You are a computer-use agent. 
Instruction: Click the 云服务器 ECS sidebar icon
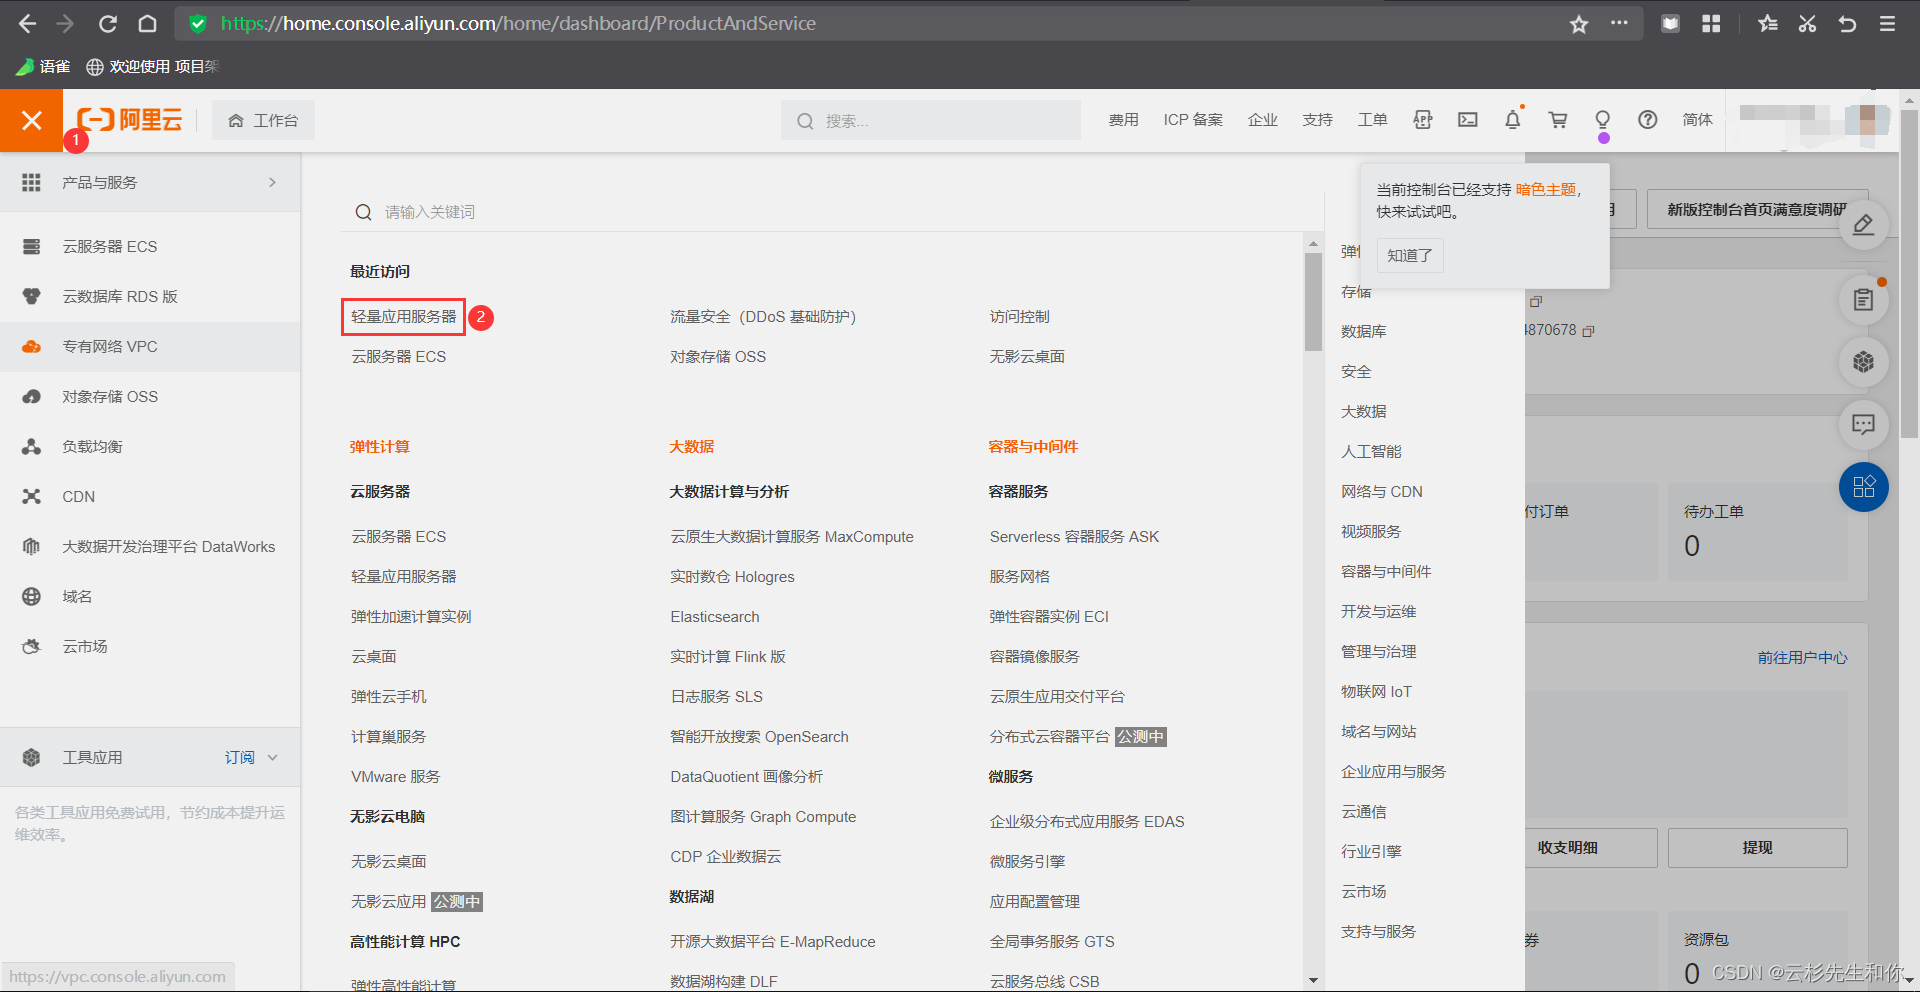(32, 246)
